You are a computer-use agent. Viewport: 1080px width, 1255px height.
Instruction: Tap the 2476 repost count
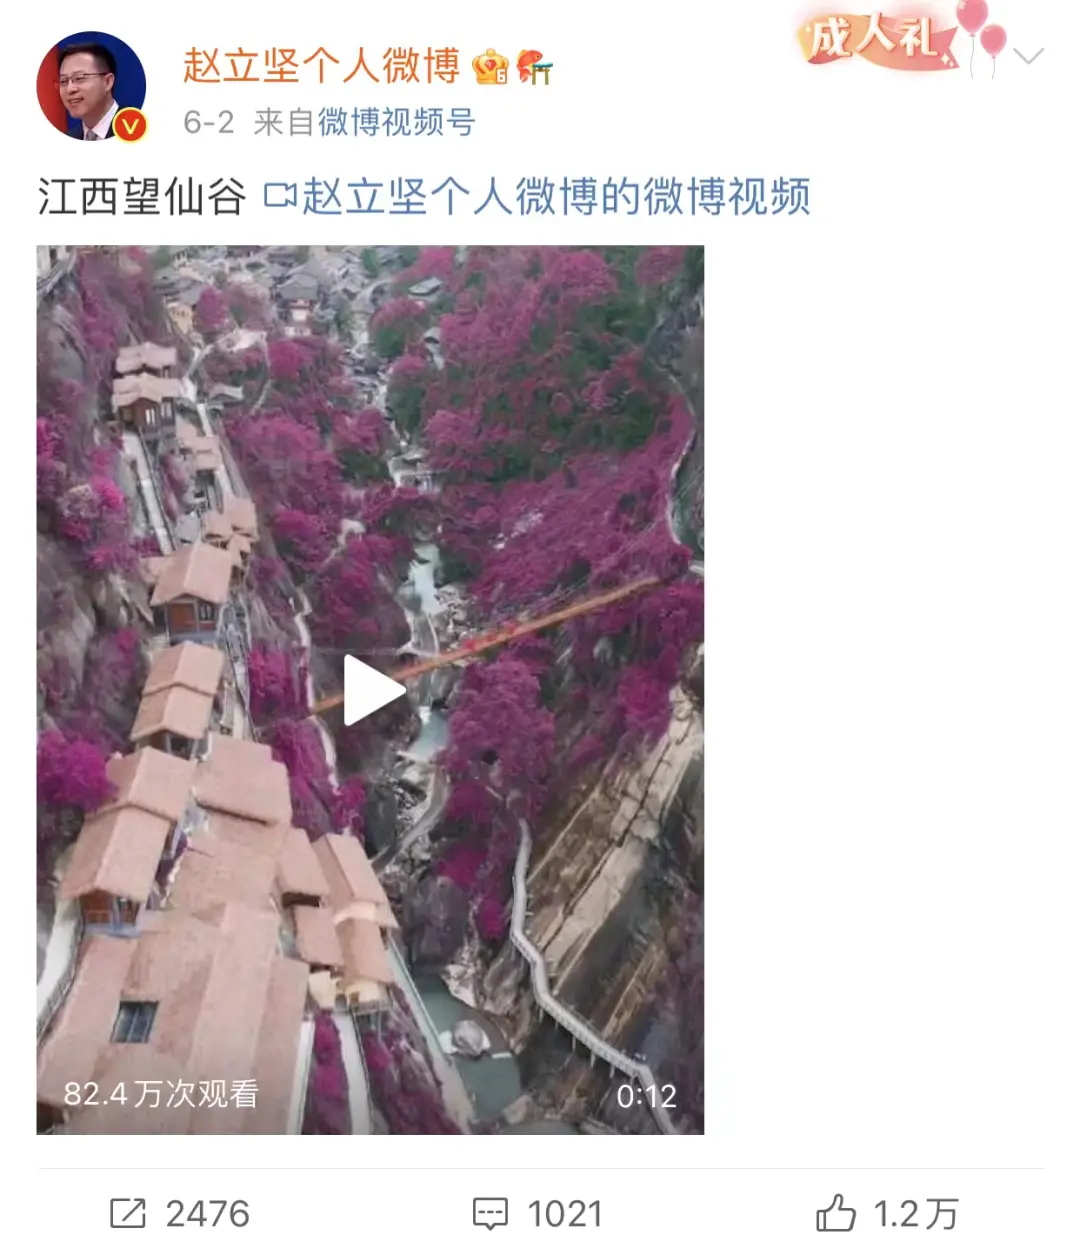tap(207, 1214)
